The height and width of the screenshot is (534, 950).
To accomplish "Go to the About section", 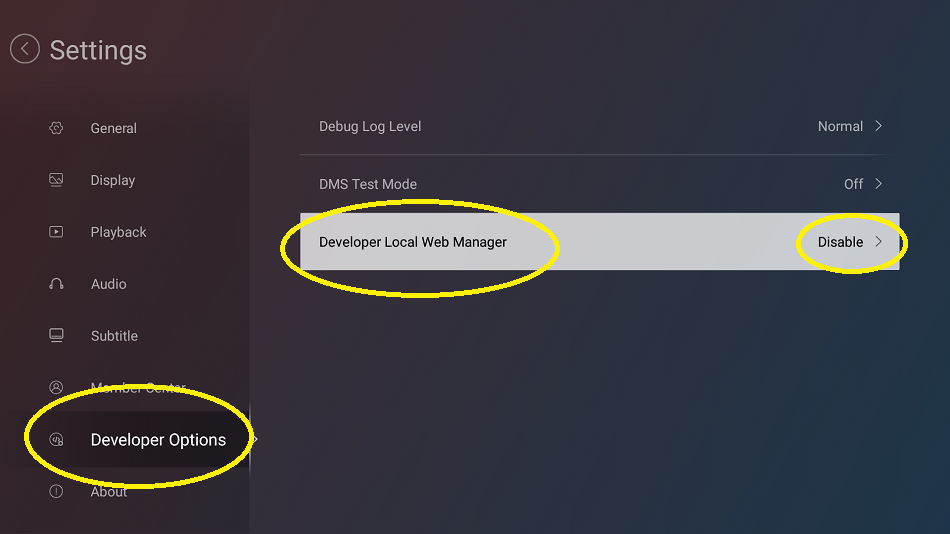I will click(x=109, y=492).
